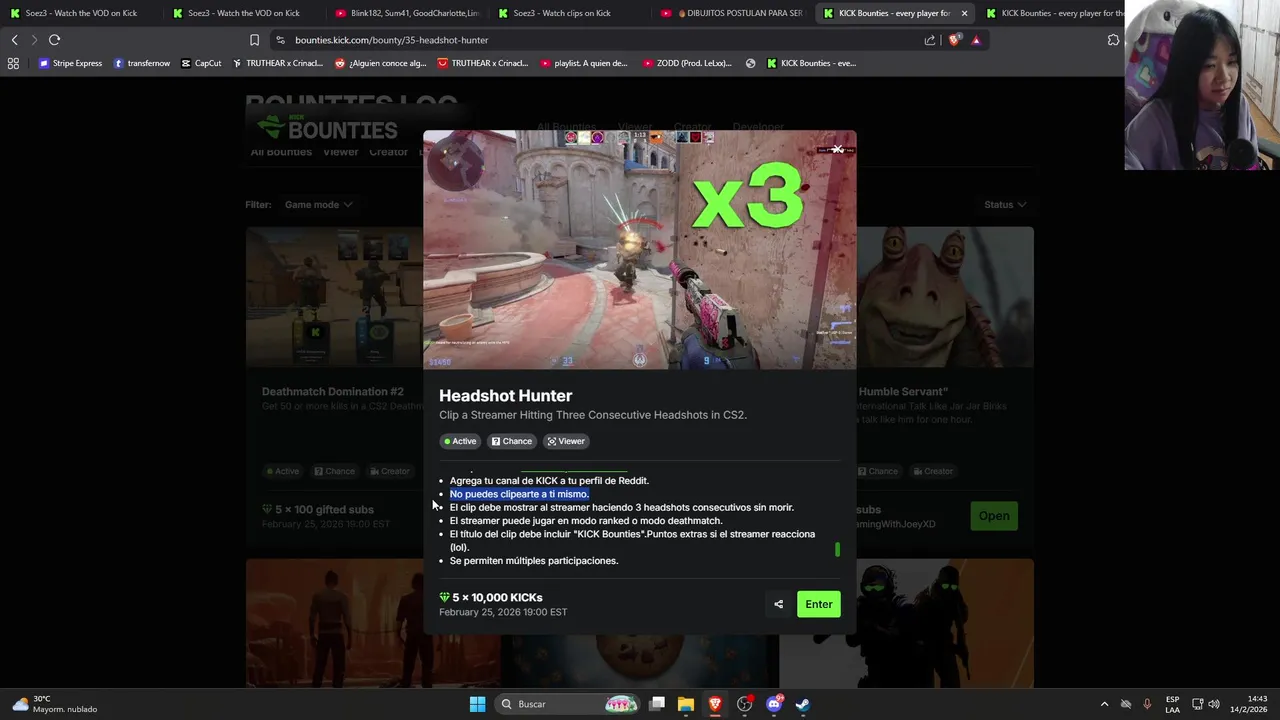Open the CapCut bookmark
This screenshot has height=720, width=1280.
tap(201, 63)
